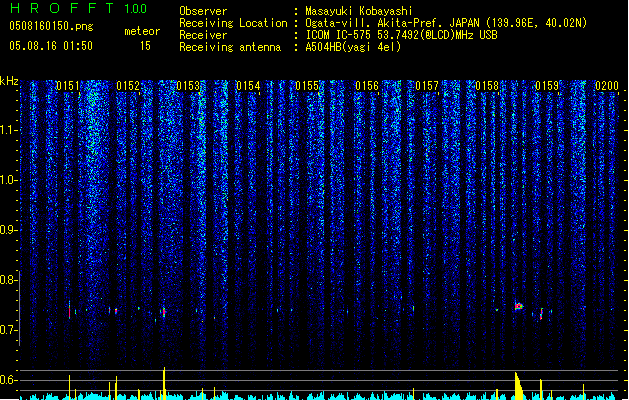Click the 0159 time marker

point(547,86)
